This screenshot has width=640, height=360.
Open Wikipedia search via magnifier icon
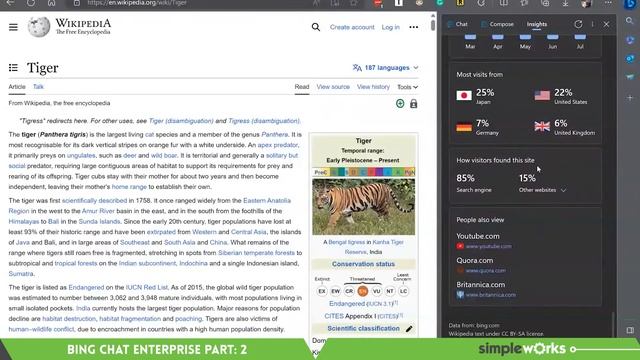pyautogui.click(x=316, y=27)
